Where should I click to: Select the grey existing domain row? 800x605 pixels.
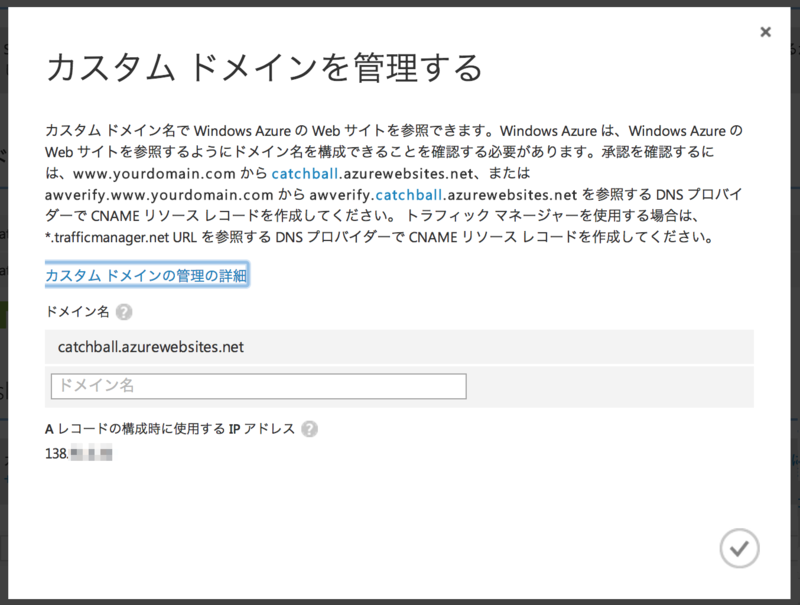(398, 345)
